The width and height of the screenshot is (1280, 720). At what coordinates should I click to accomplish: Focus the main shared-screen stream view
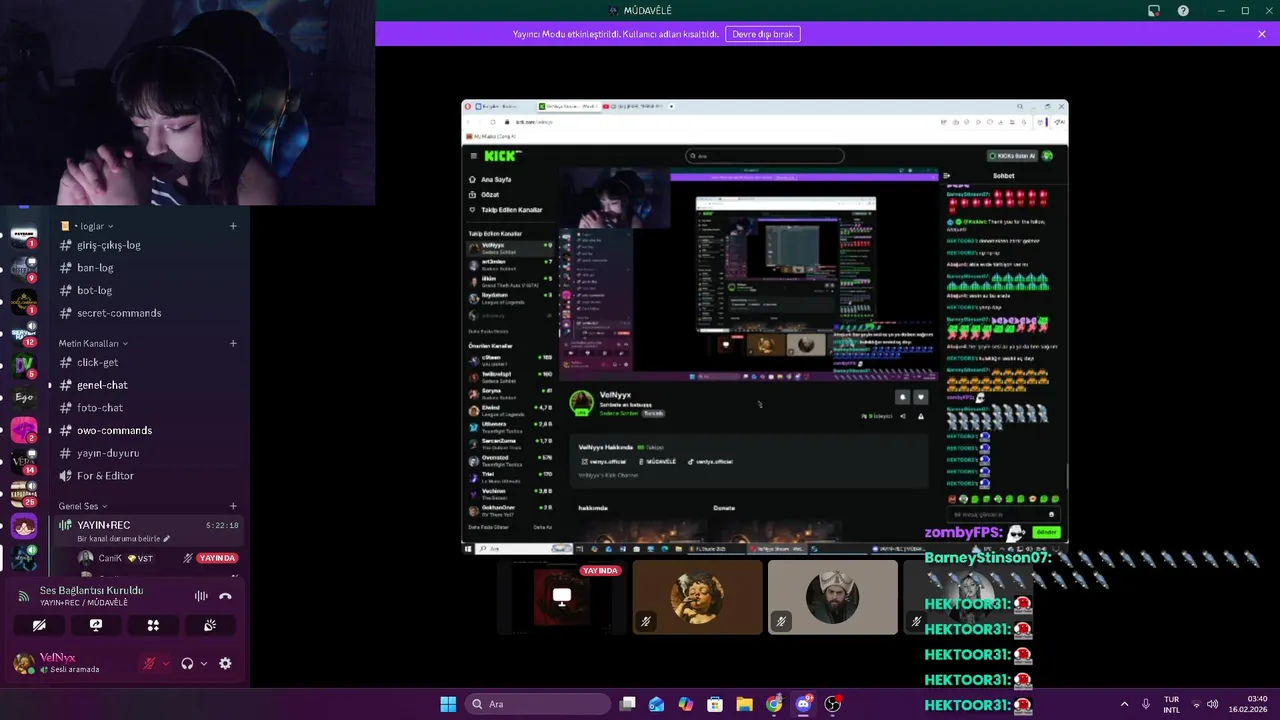[764, 326]
